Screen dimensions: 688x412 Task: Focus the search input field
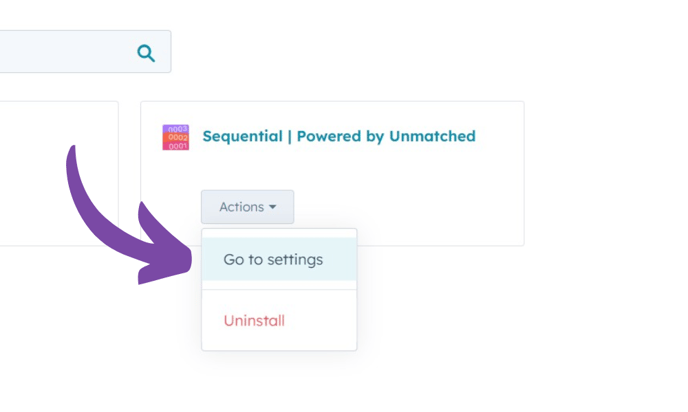[x=60, y=52]
